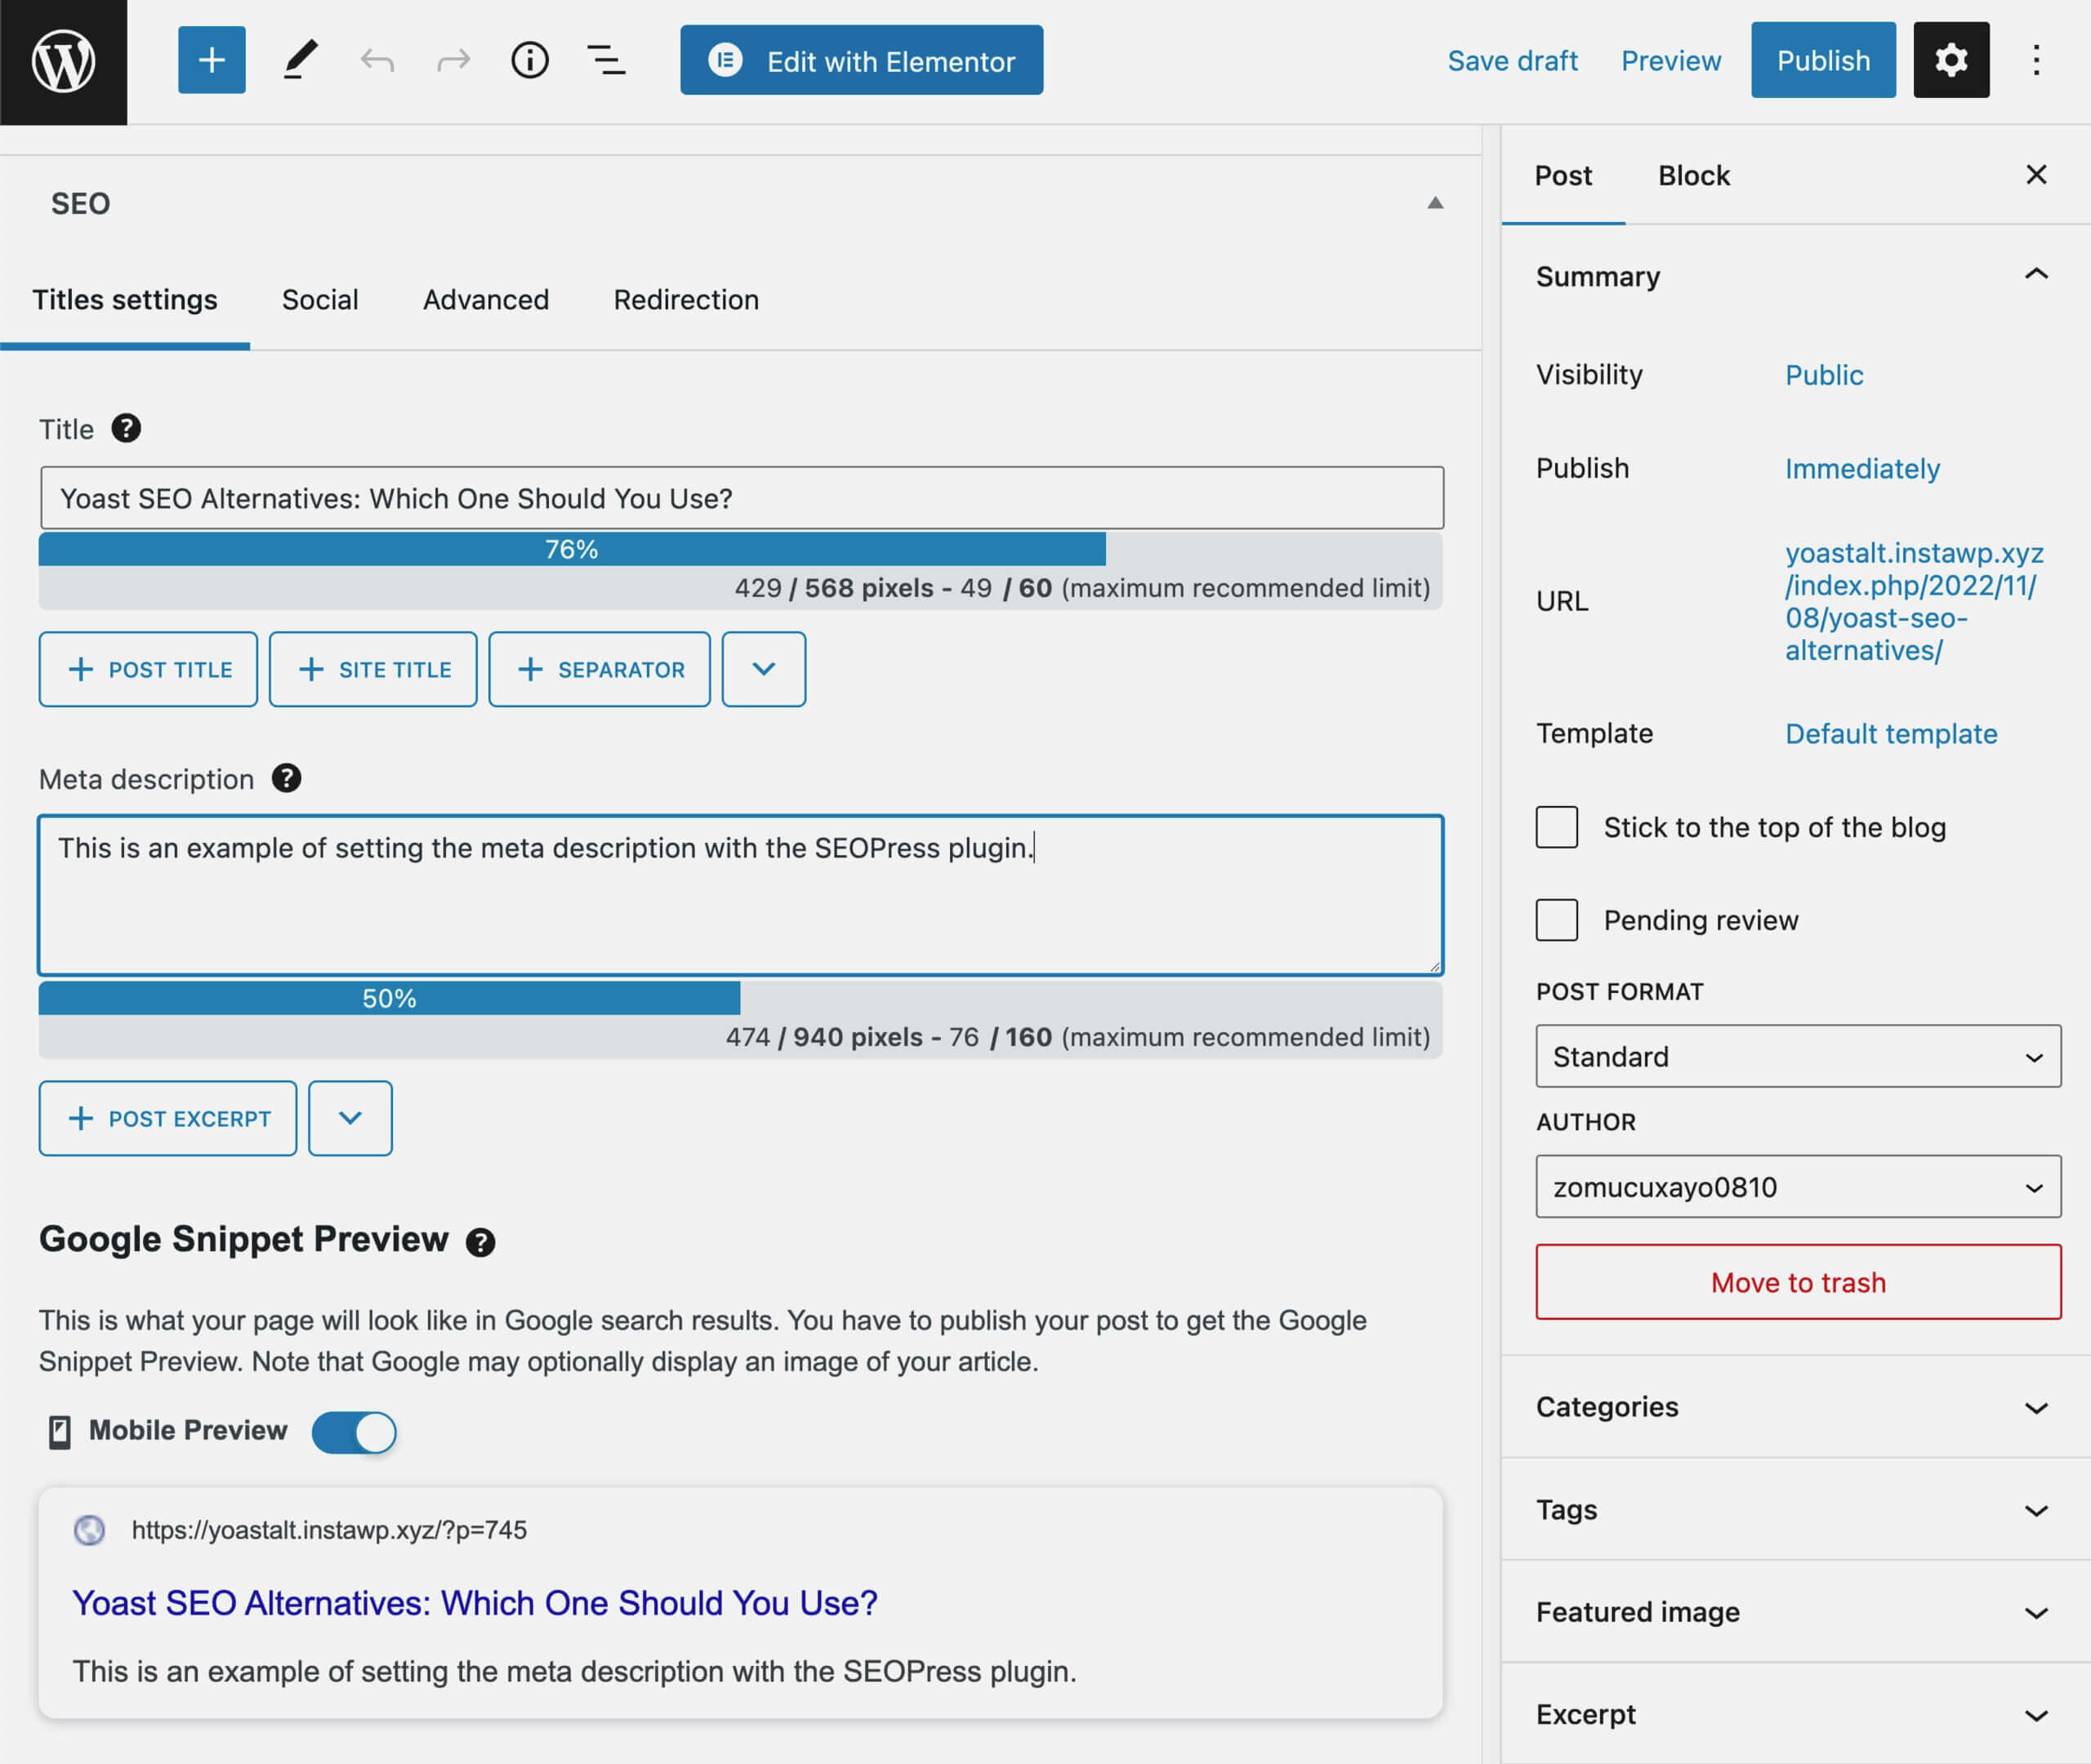Click the Undo arrow icon
2091x1764 pixels.
(377, 61)
